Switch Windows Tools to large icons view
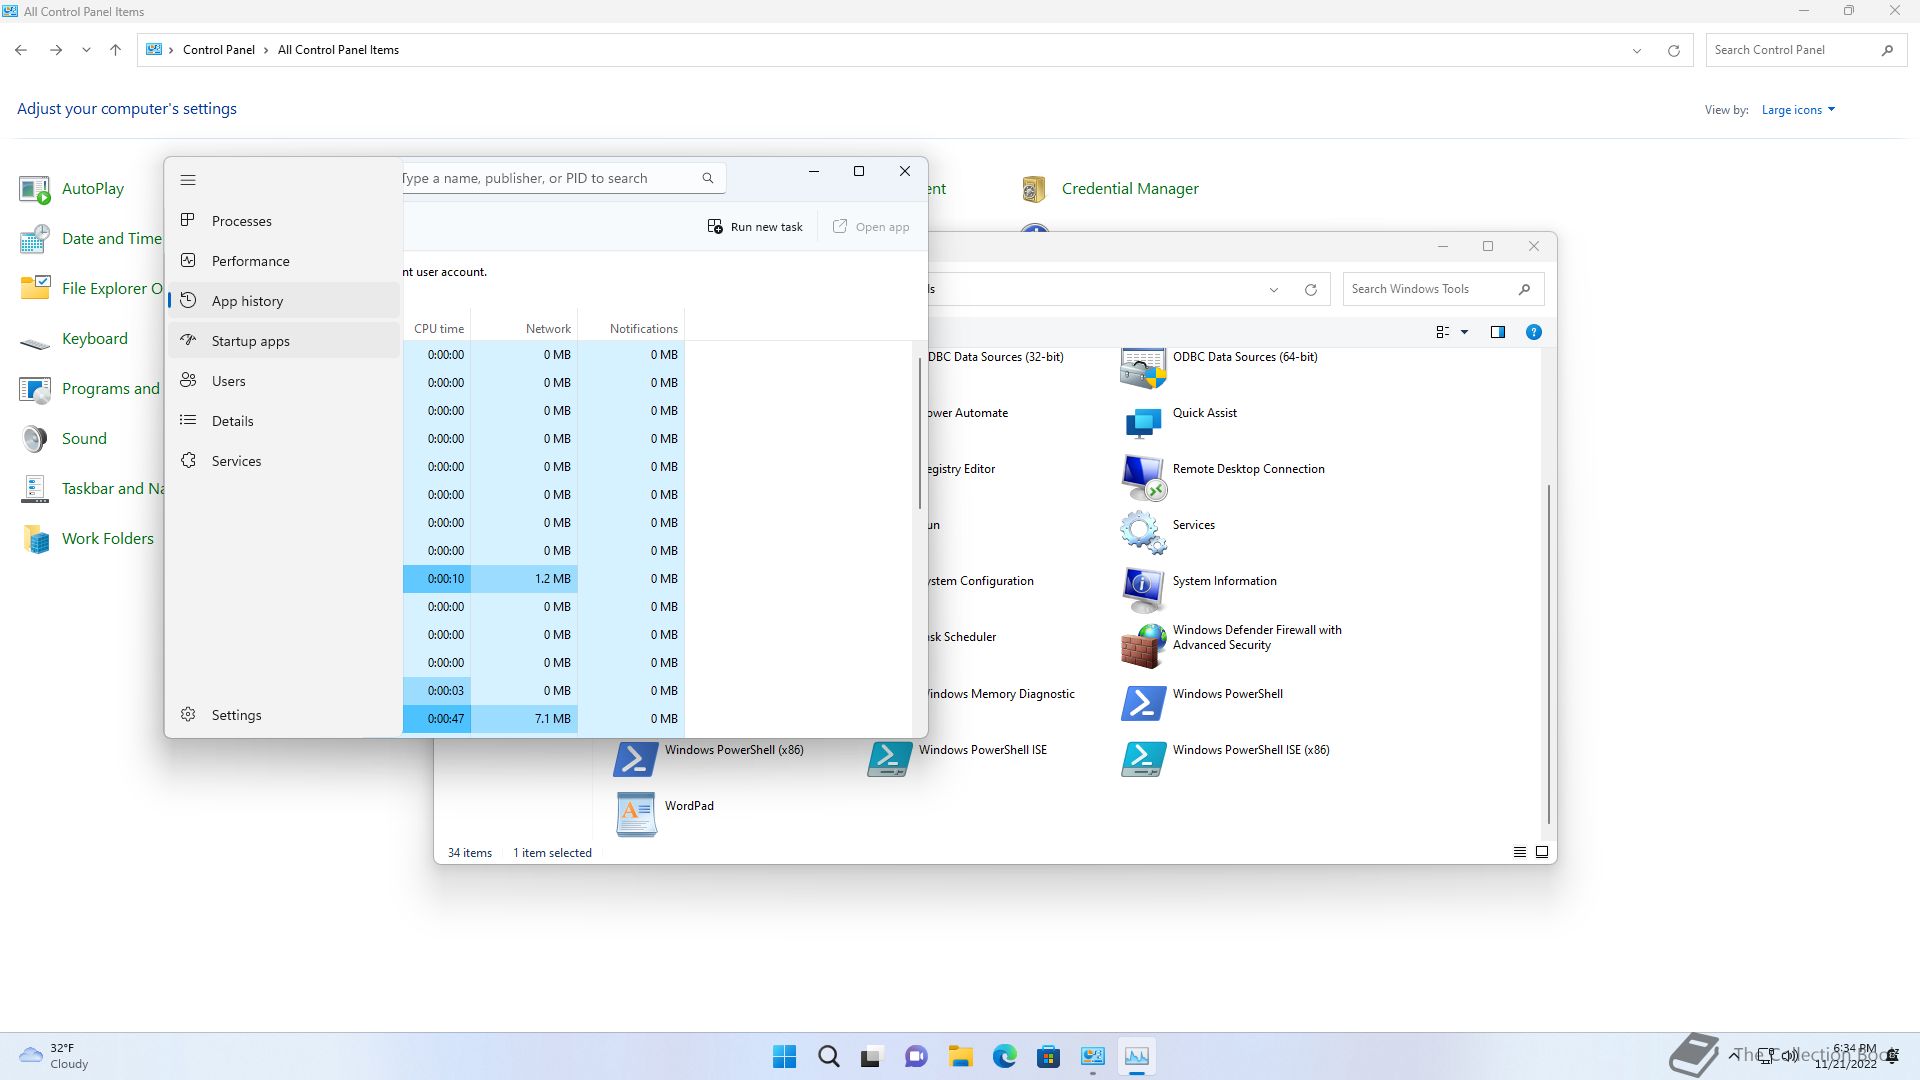Image resolution: width=1920 pixels, height=1080 pixels. coord(1541,852)
